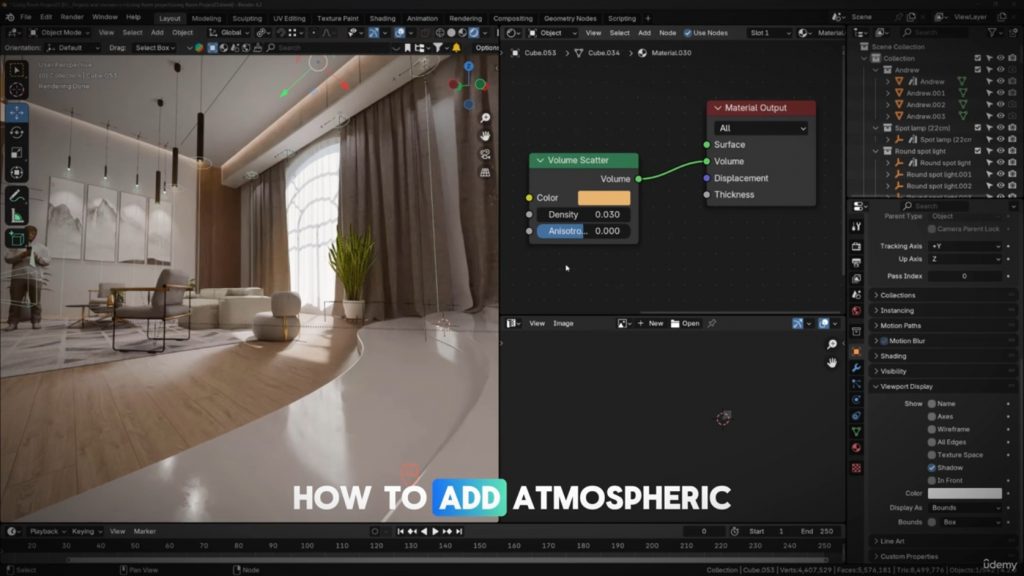This screenshot has height=576, width=1024.
Task: Switch to the Geometry Nodes workspace tab
Action: pos(570,18)
